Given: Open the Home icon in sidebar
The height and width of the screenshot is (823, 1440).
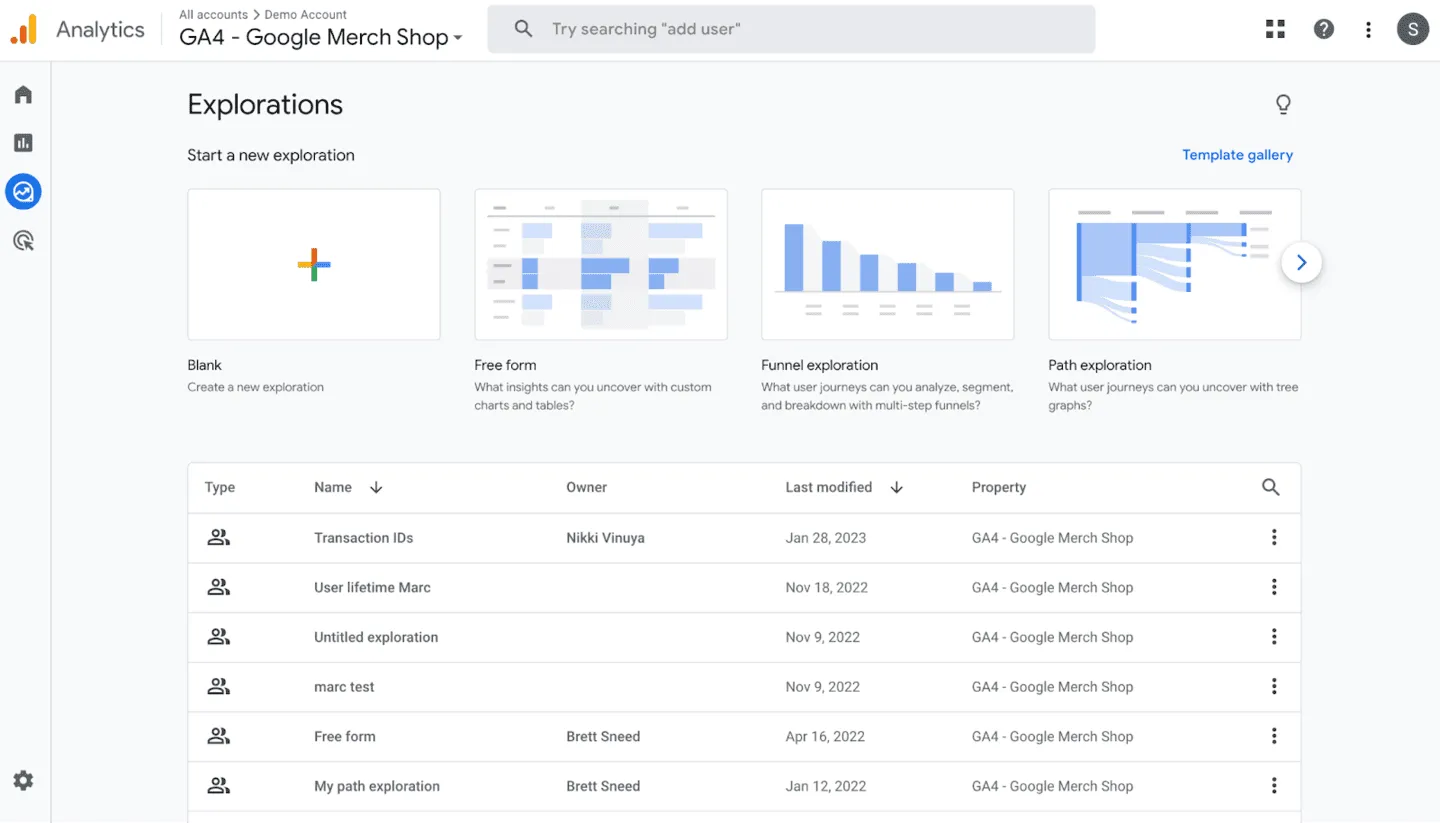Looking at the screenshot, I should 23,95.
